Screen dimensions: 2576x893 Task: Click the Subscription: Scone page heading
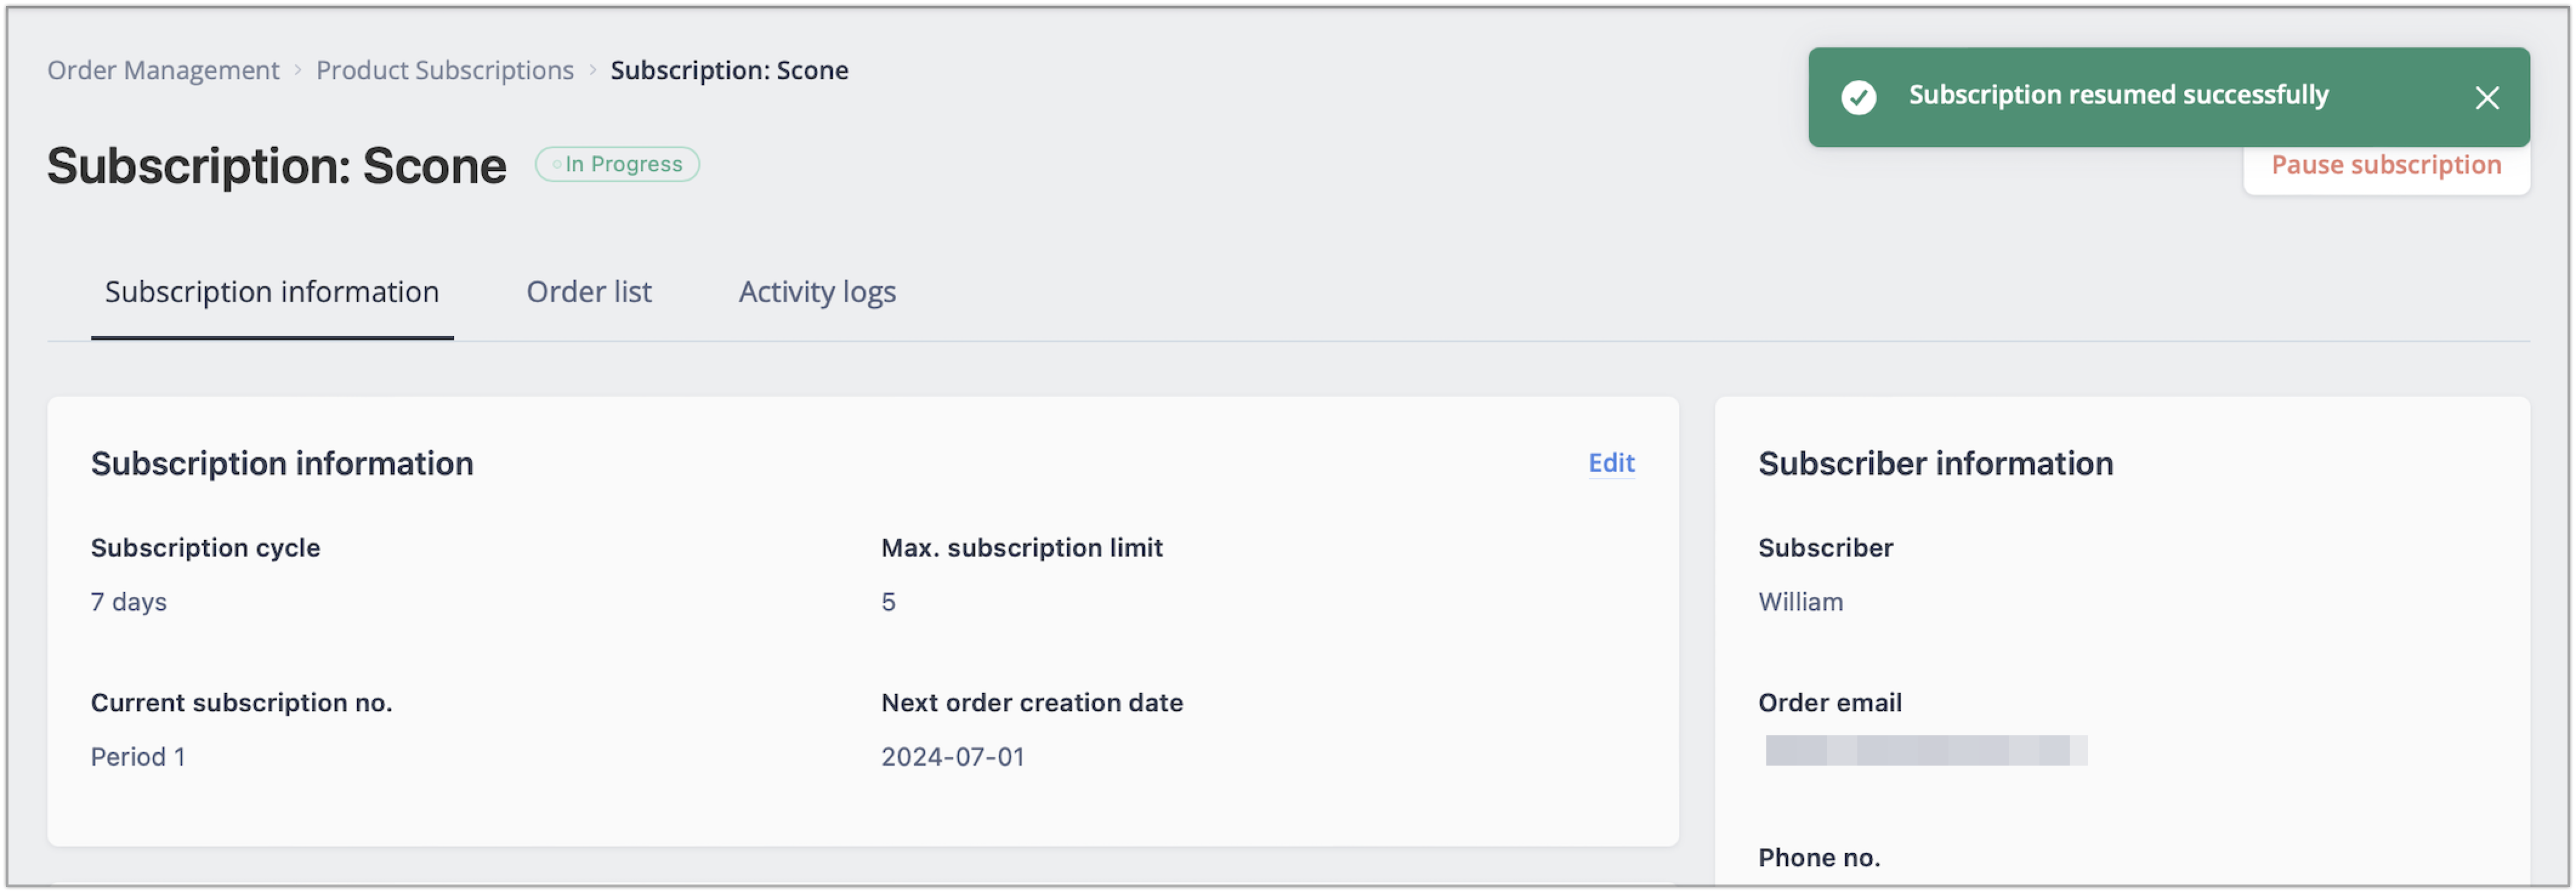point(276,166)
